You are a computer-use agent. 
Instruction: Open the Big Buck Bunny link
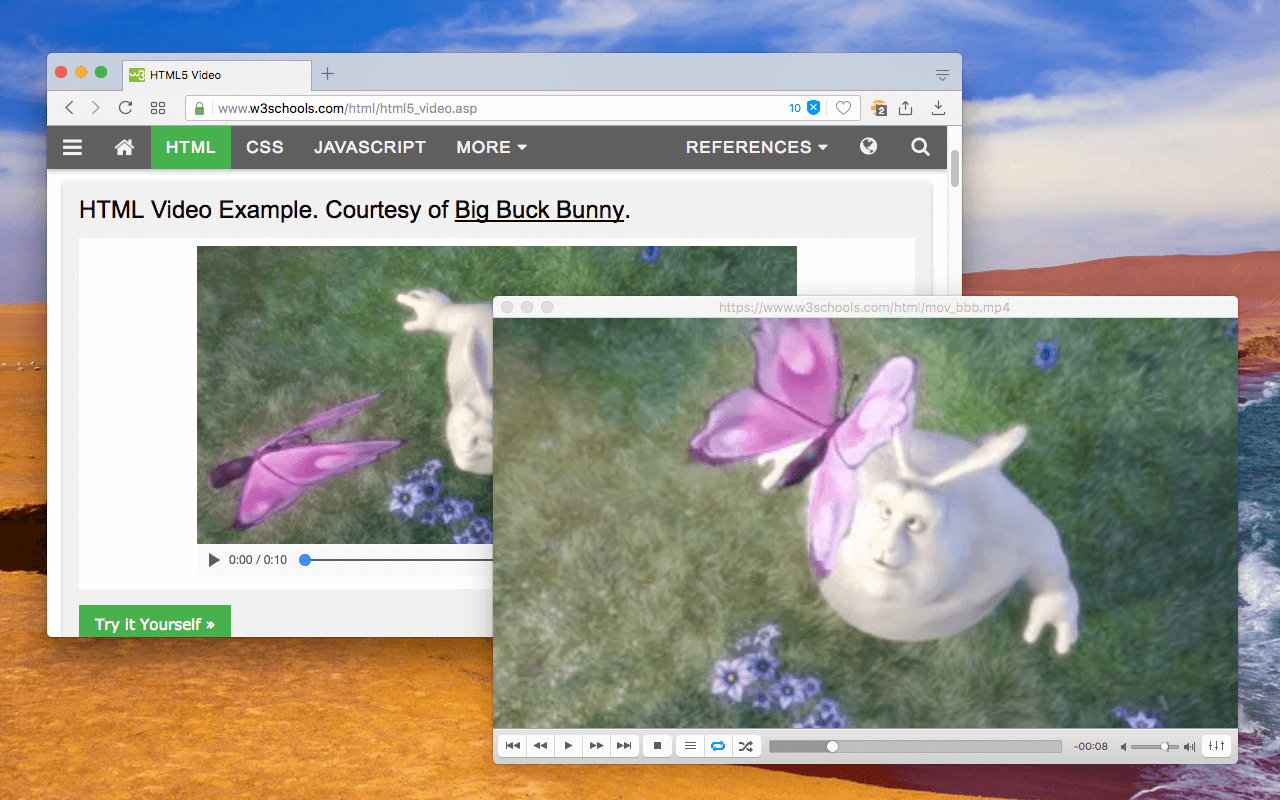coord(539,210)
